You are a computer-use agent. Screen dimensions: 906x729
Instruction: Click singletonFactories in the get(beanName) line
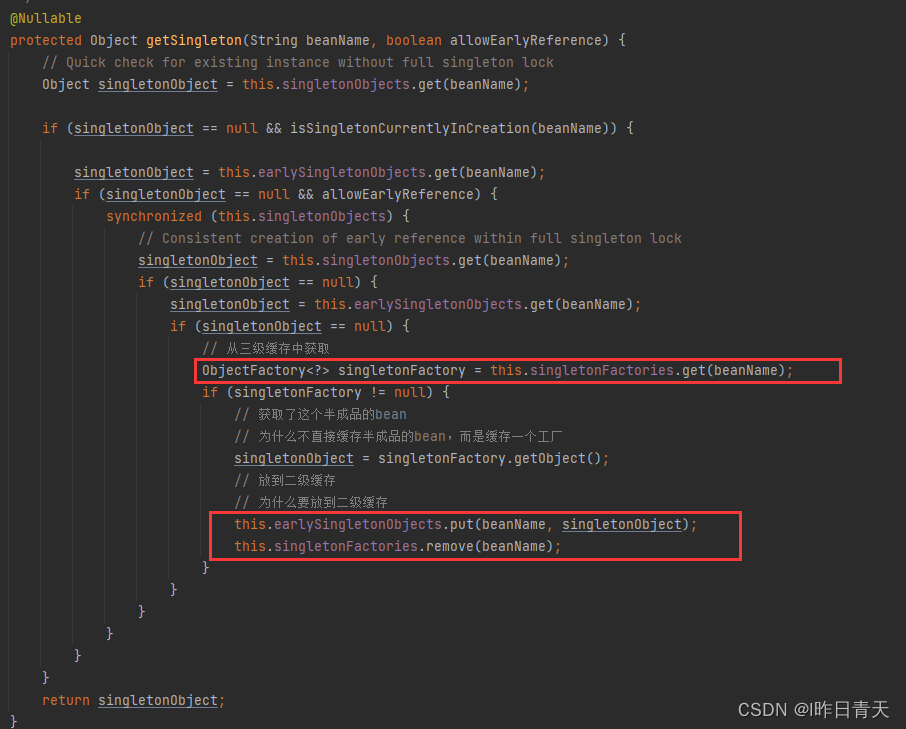[x=601, y=370]
